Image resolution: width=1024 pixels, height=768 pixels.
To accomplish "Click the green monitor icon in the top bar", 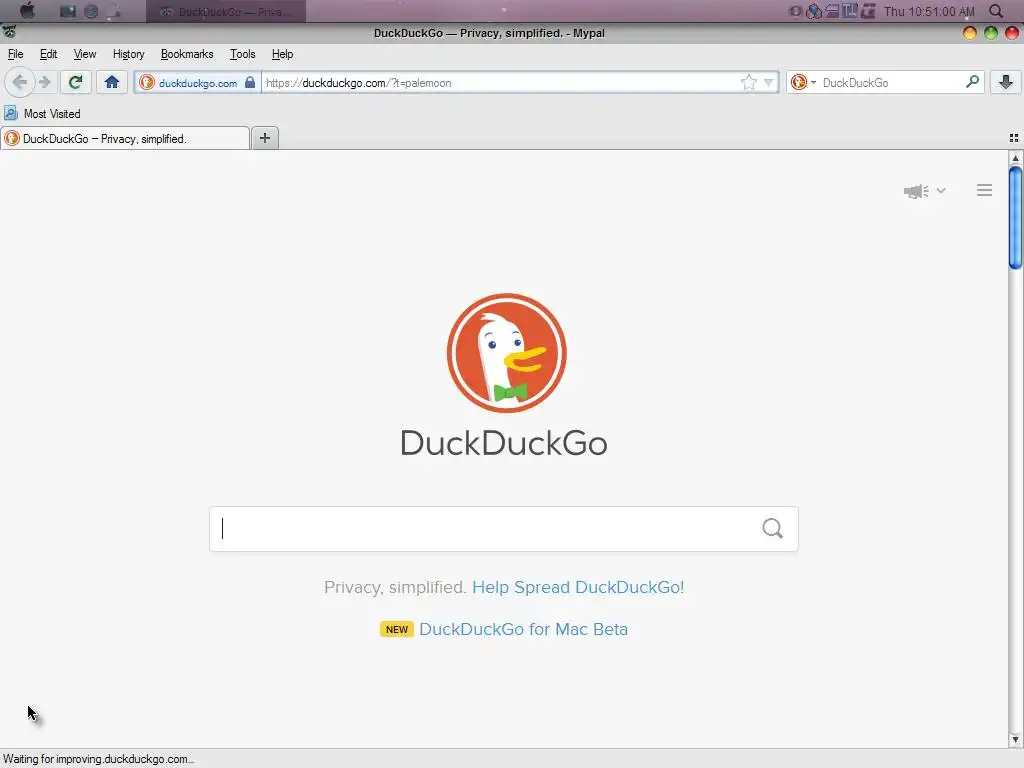I will click(x=68, y=11).
